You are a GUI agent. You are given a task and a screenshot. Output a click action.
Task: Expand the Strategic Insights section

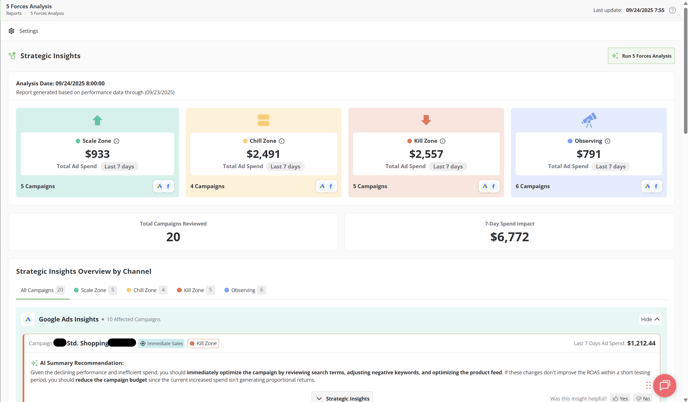tap(343, 398)
